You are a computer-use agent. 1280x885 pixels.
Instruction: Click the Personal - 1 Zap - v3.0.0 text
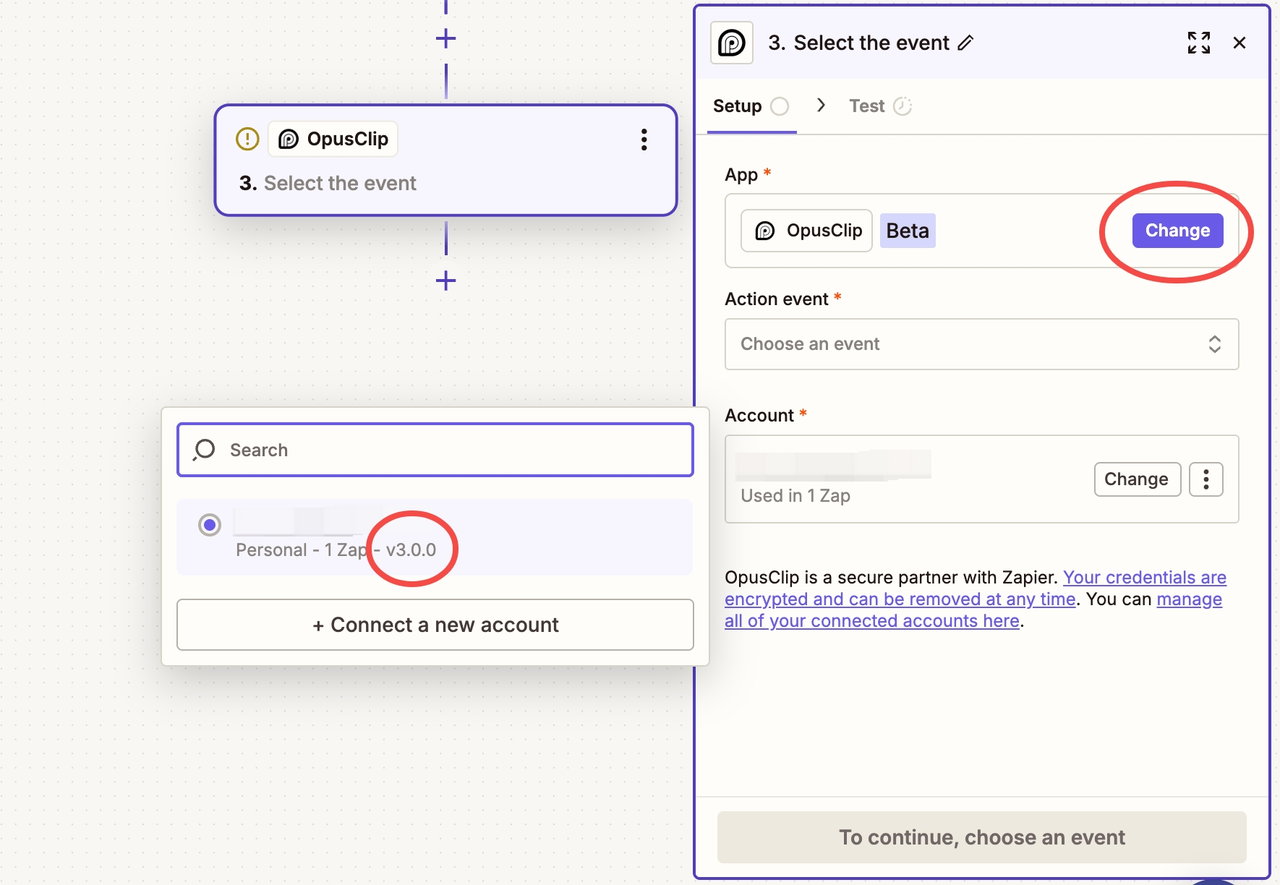point(336,550)
